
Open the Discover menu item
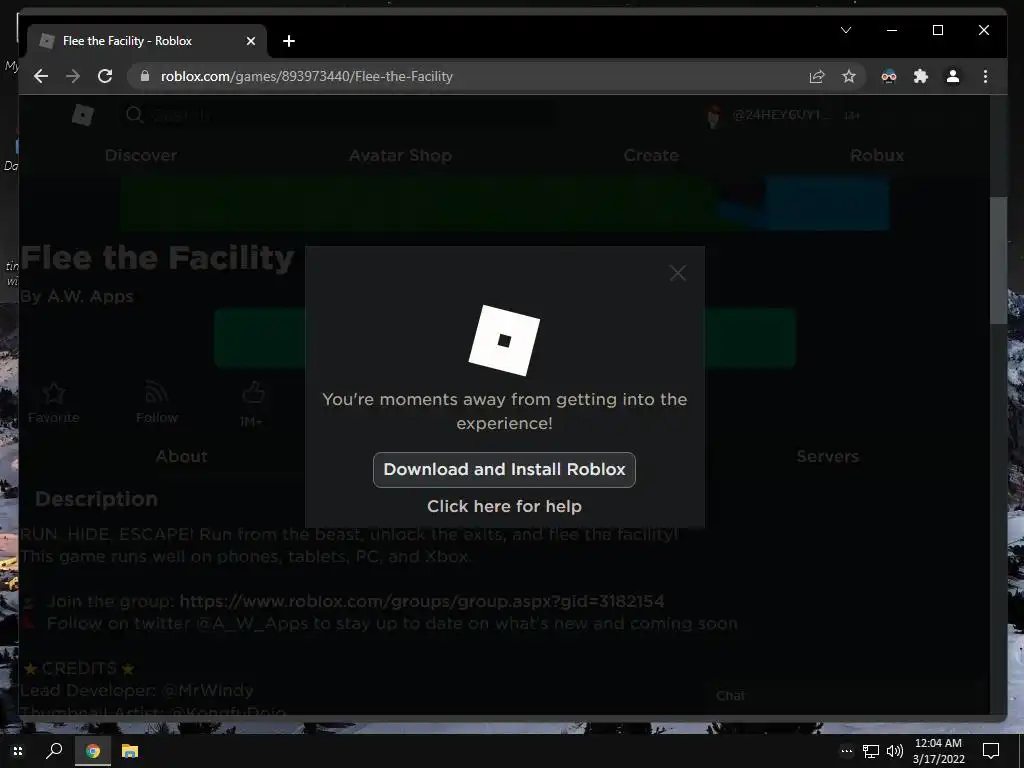point(141,155)
